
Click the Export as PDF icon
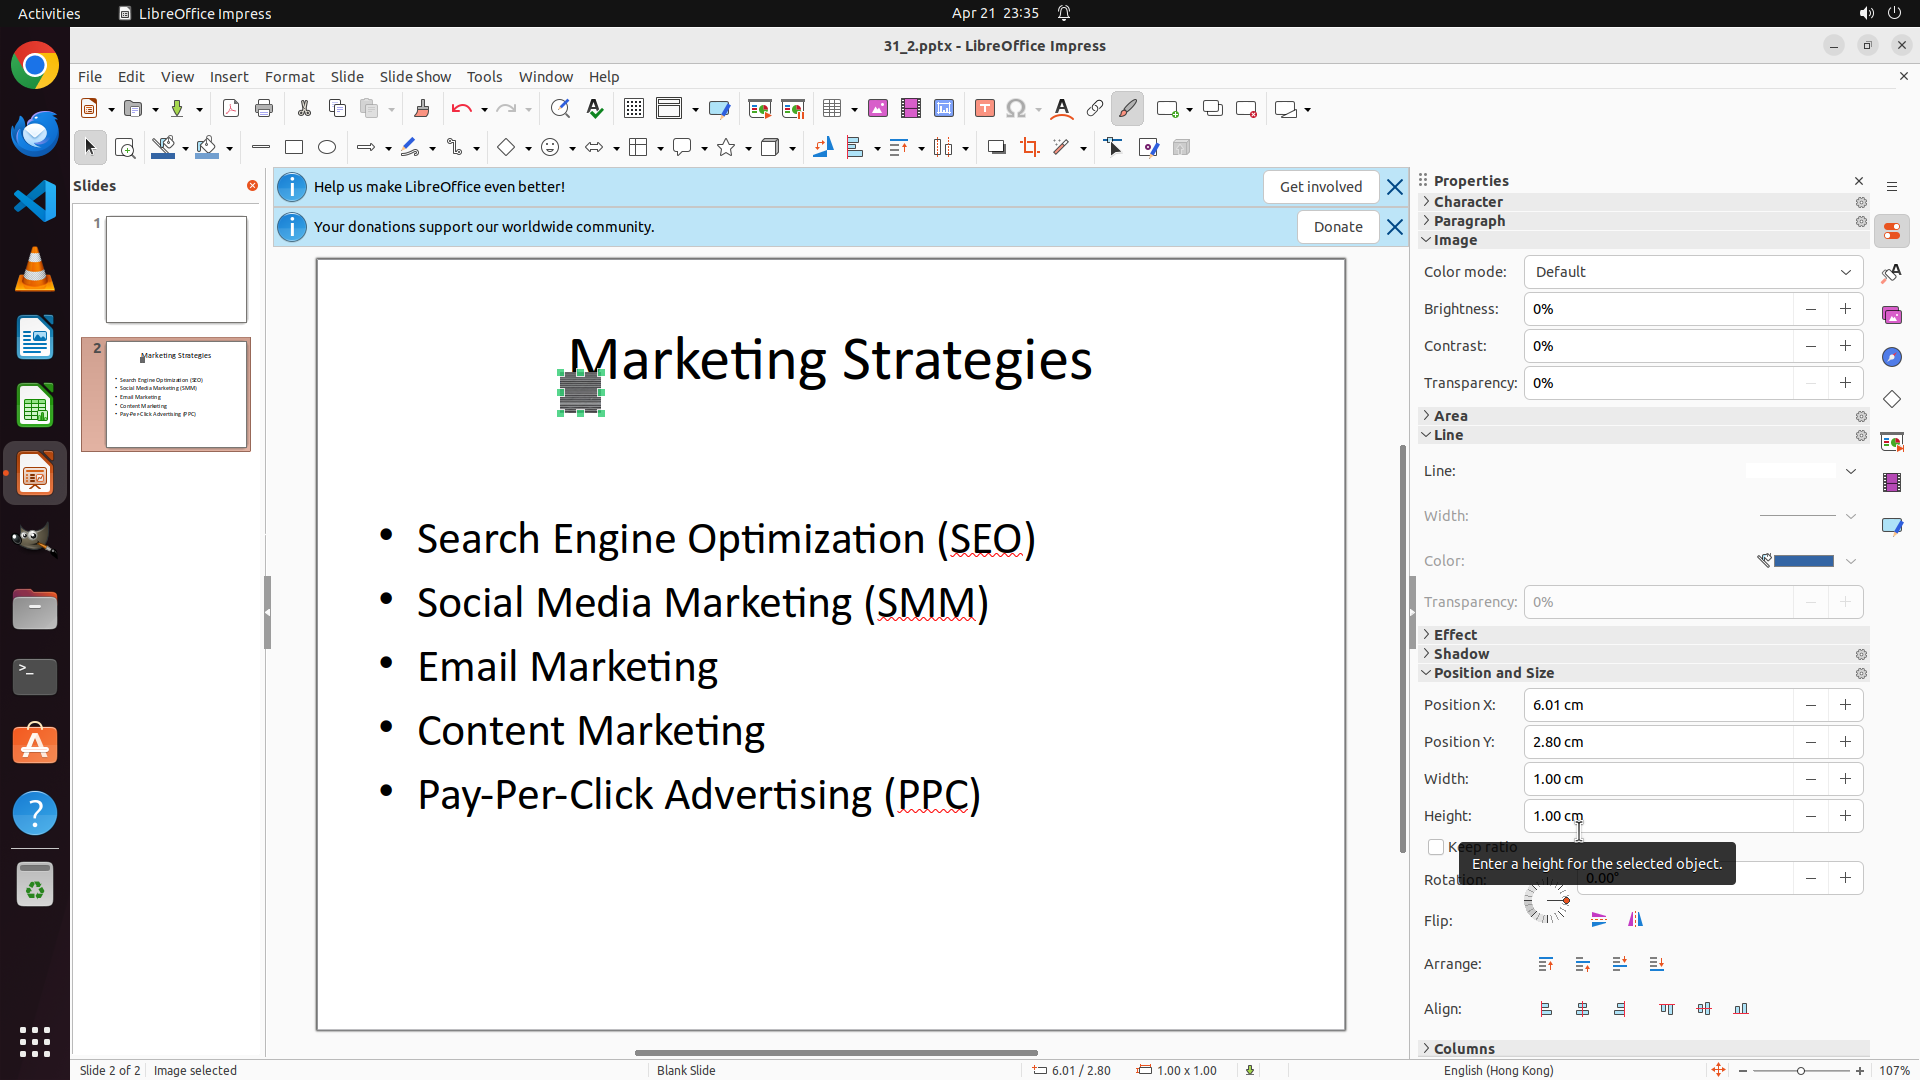point(231,109)
